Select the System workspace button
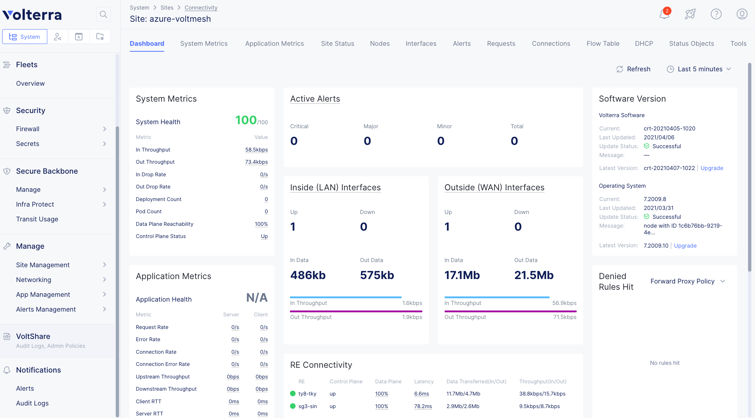 25,37
